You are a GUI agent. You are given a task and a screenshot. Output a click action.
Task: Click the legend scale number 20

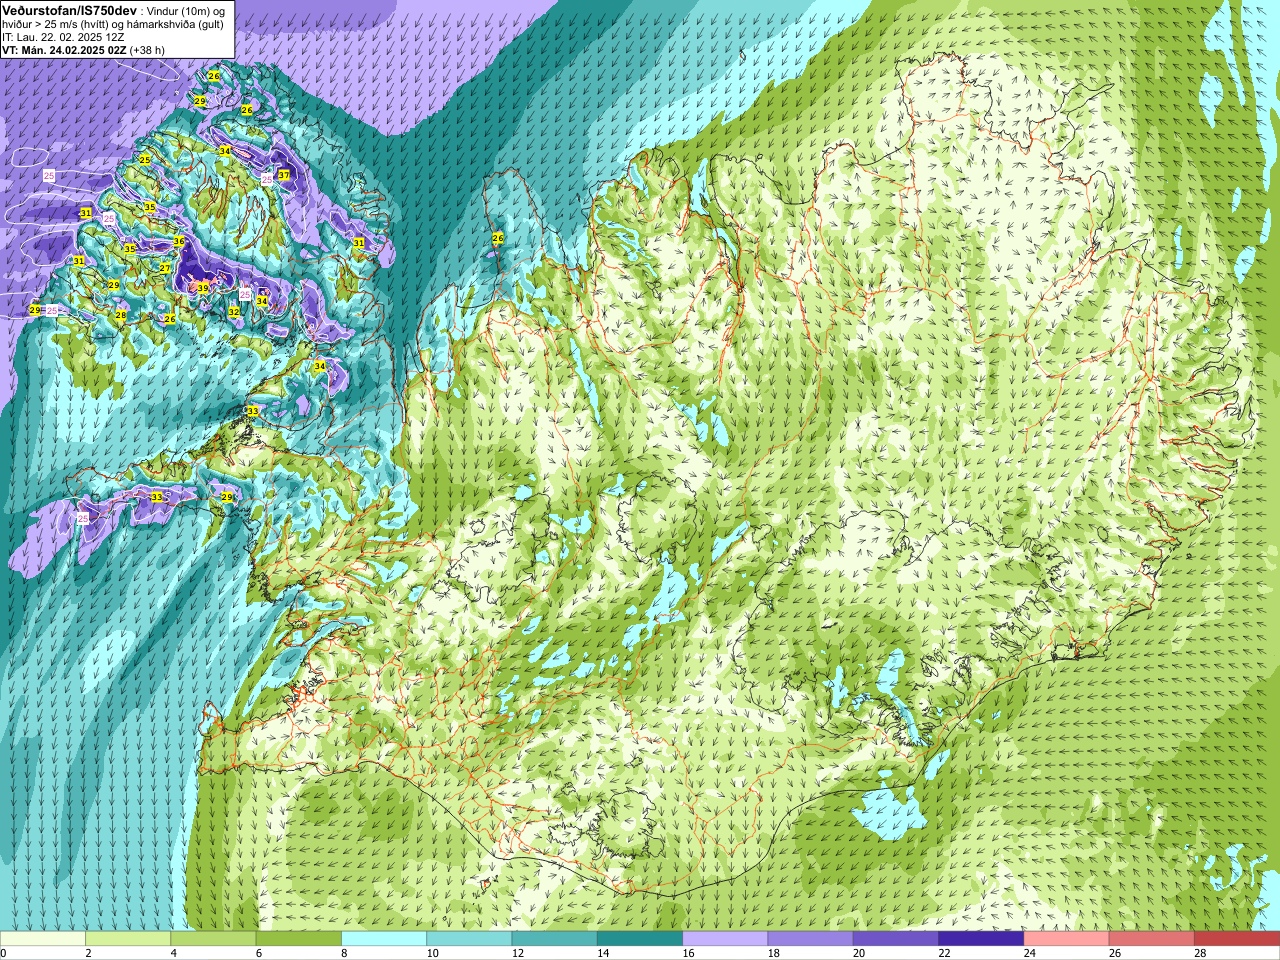click(x=859, y=953)
